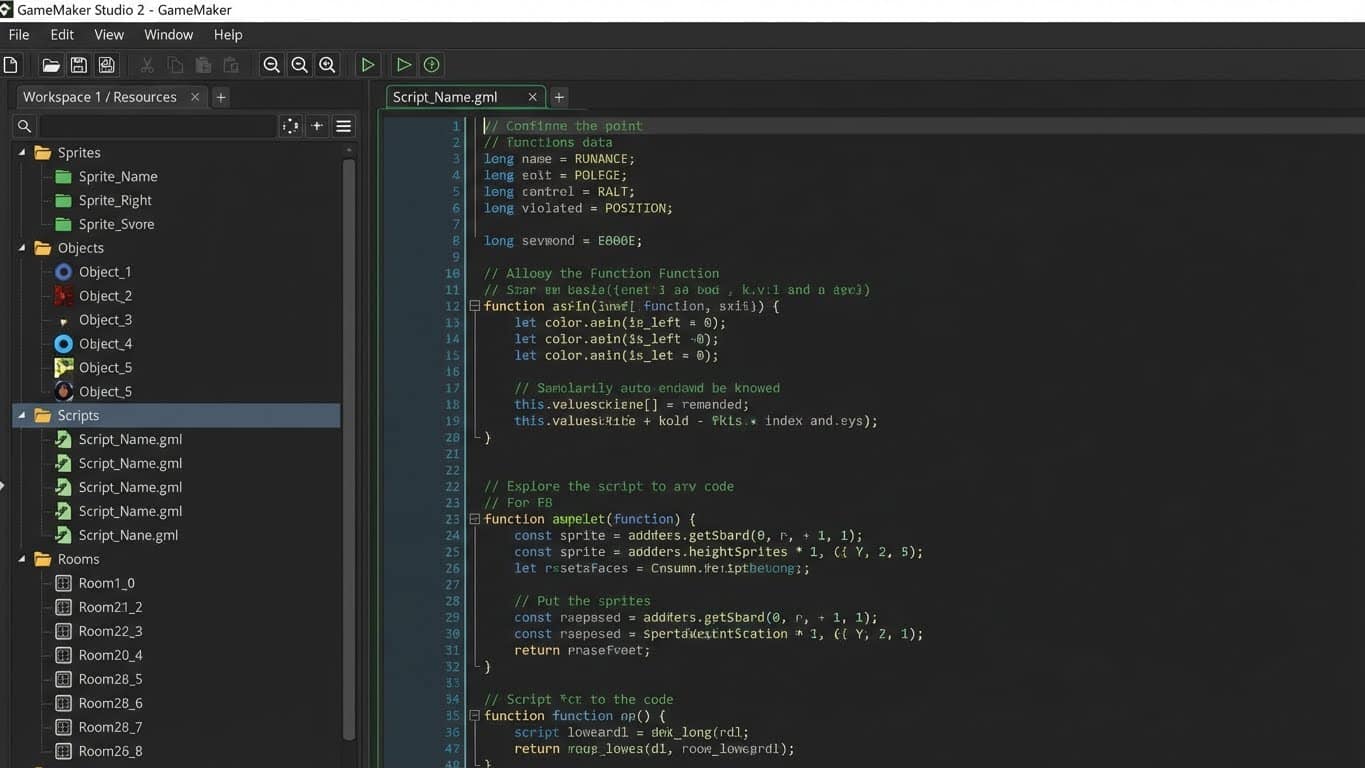Save the project with the floppy disk icon
The height and width of the screenshot is (768, 1365).
[x=79, y=64]
